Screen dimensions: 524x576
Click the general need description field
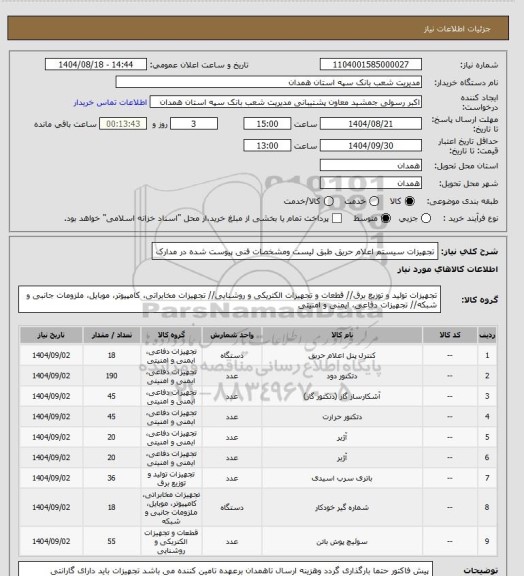click(295, 251)
